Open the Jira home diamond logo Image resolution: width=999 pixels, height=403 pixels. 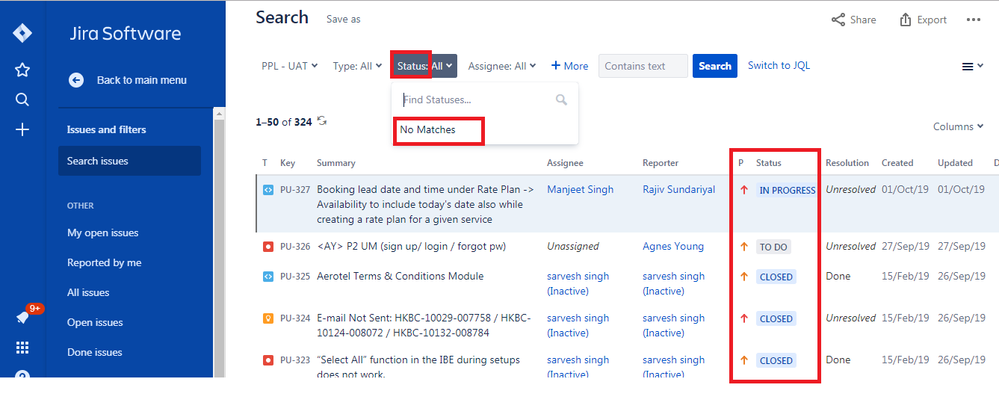pyautogui.click(x=22, y=32)
